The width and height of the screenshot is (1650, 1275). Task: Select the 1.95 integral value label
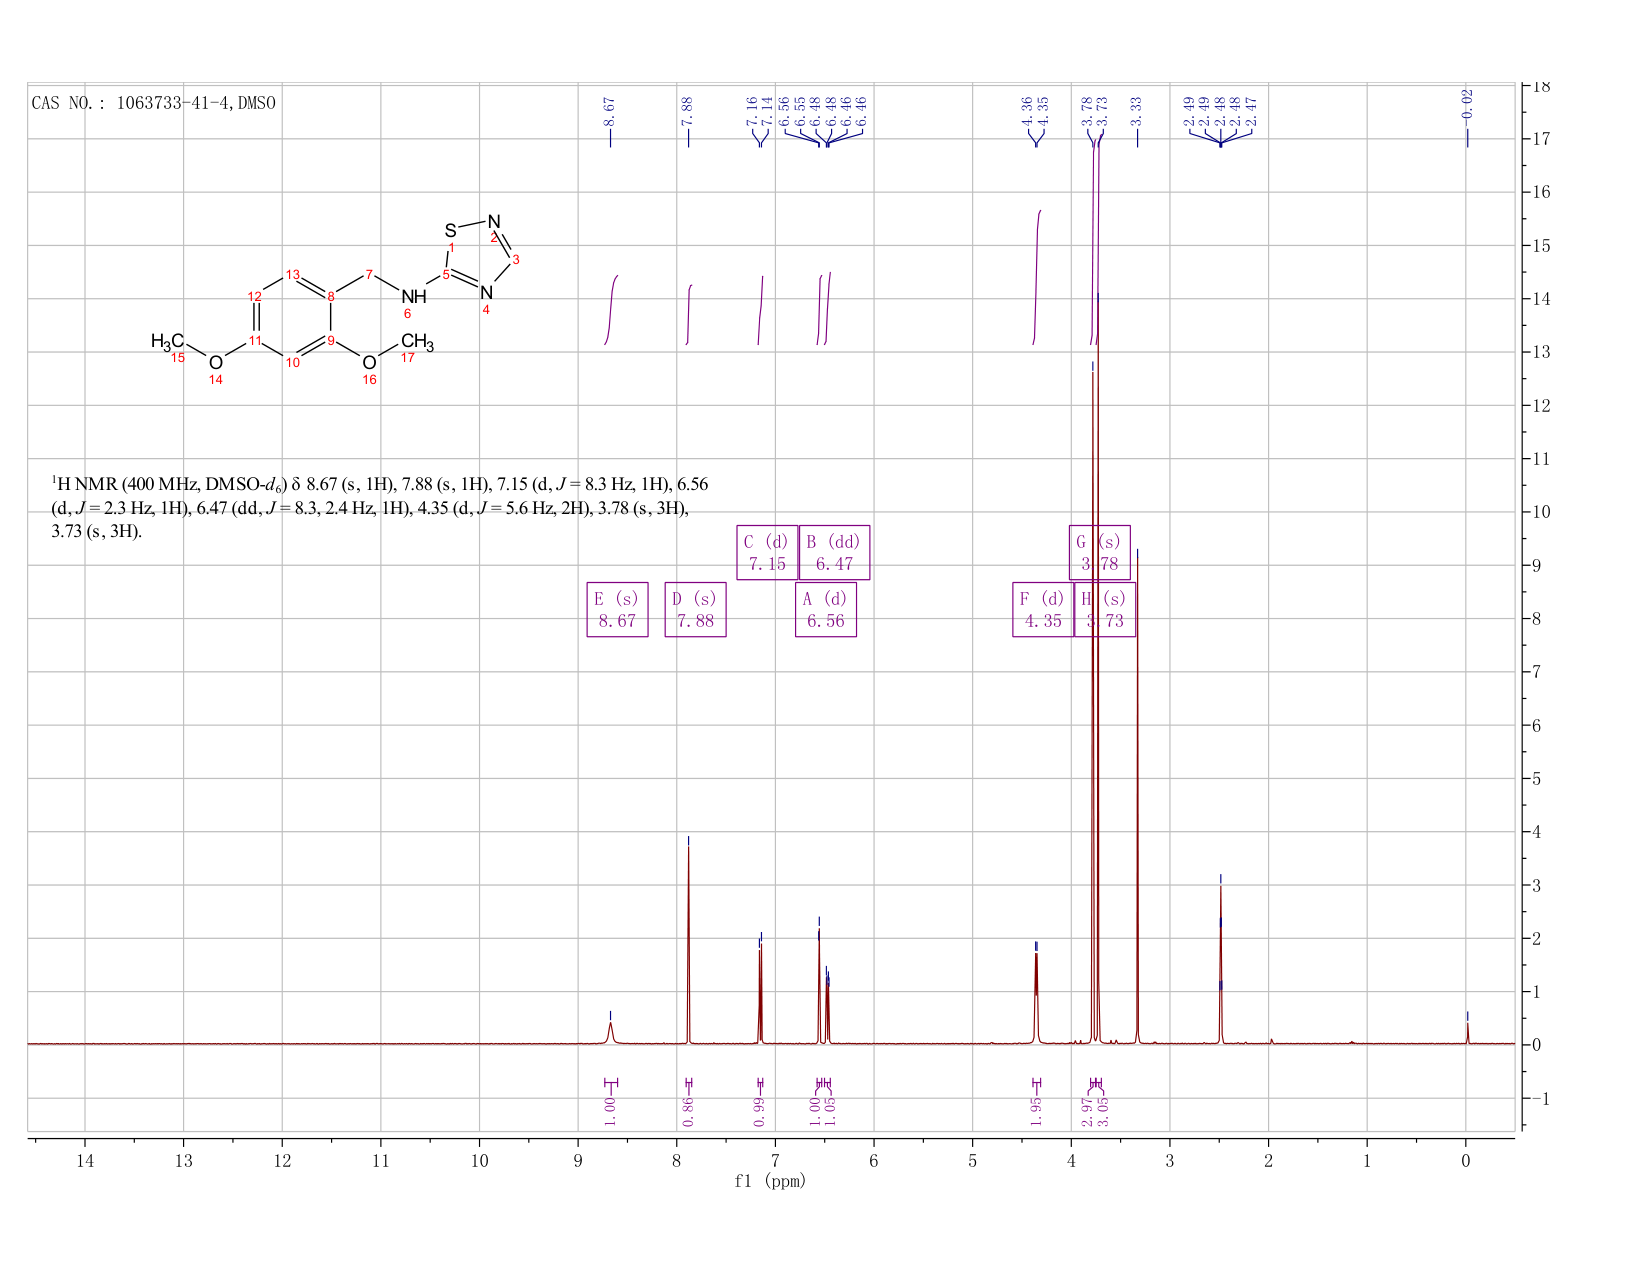[x=1036, y=1111]
